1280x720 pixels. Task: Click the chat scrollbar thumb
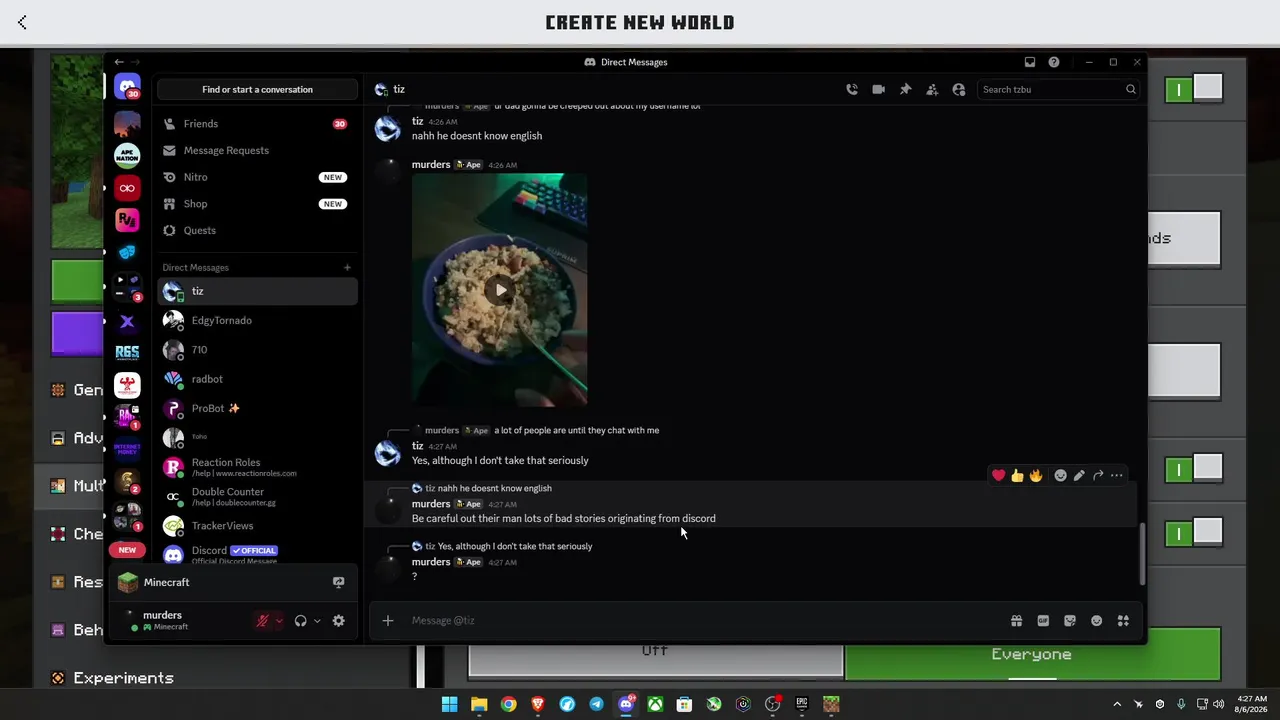pos(1141,553)
